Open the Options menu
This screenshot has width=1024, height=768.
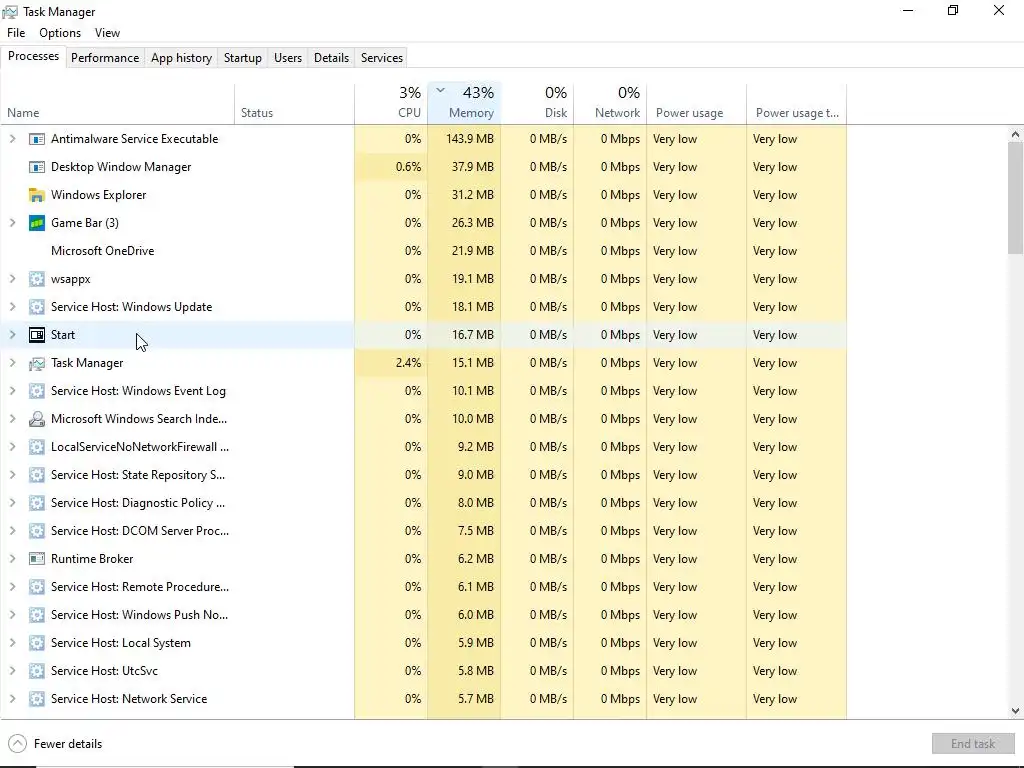click(x=60, y=33)
